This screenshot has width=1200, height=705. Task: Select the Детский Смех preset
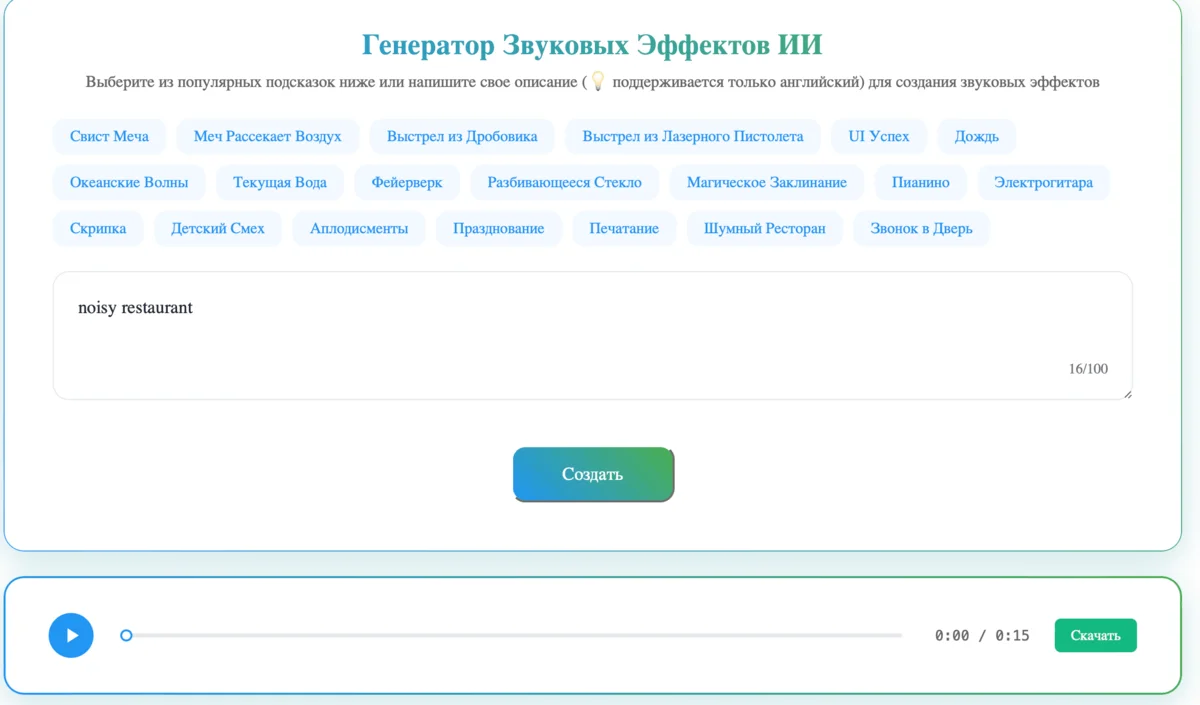pyautogui.click(x=218, y=229)
